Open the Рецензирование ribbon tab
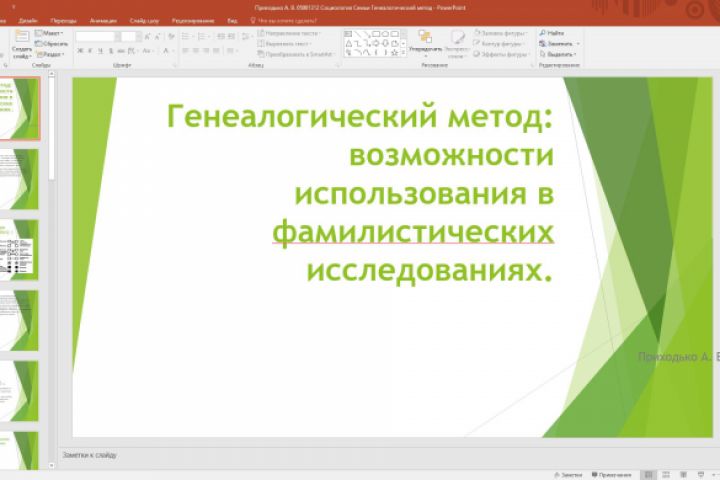The height and width of the screenshot is (480, 720). 193,21
